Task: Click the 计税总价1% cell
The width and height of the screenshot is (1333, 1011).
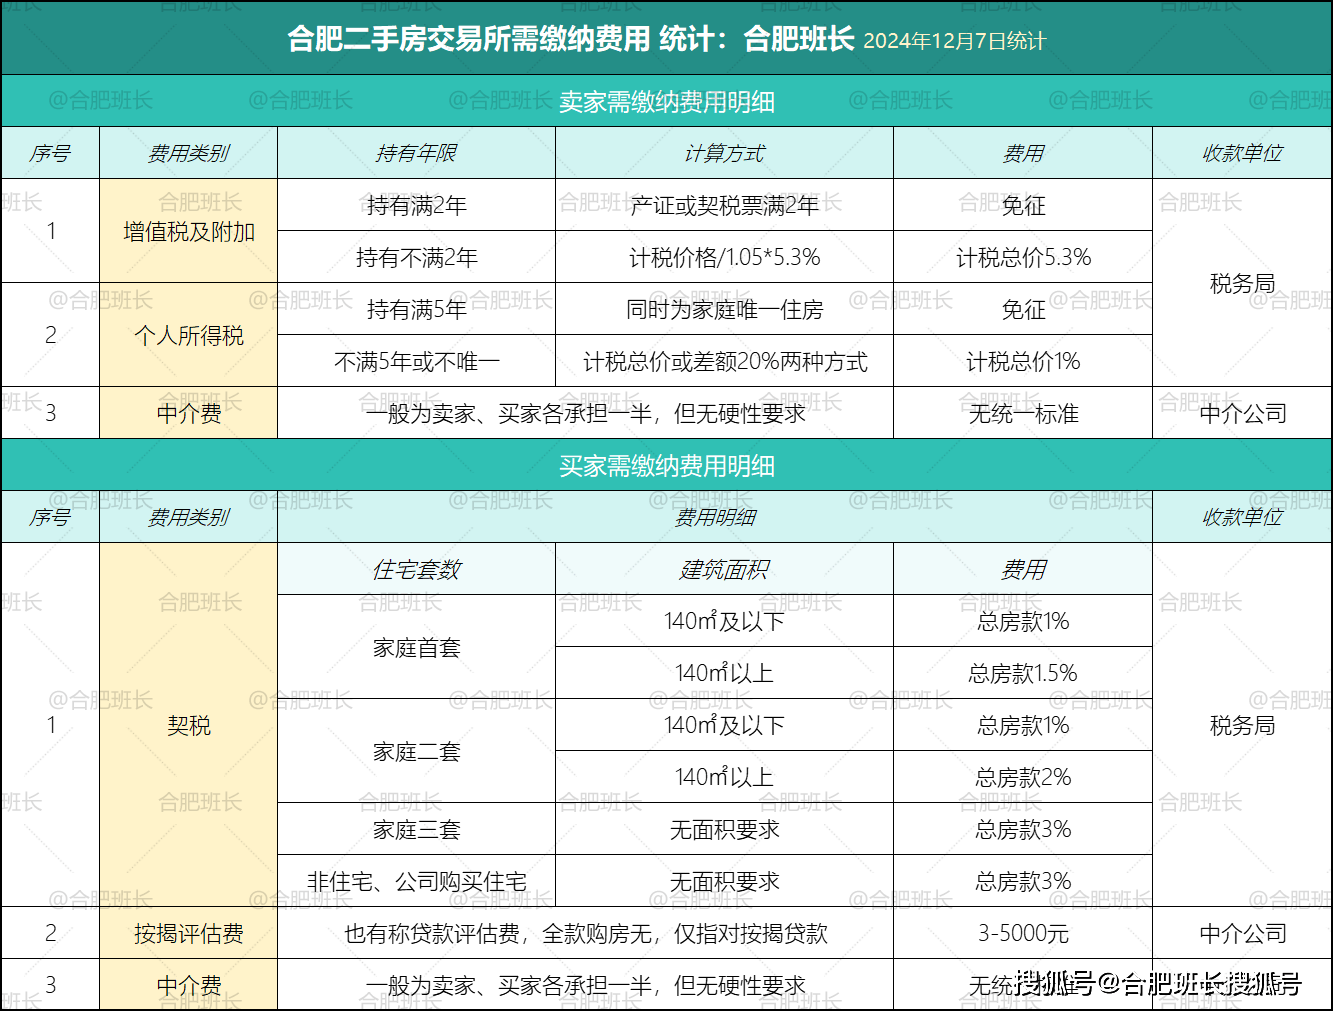Action: click(1023, 361)
